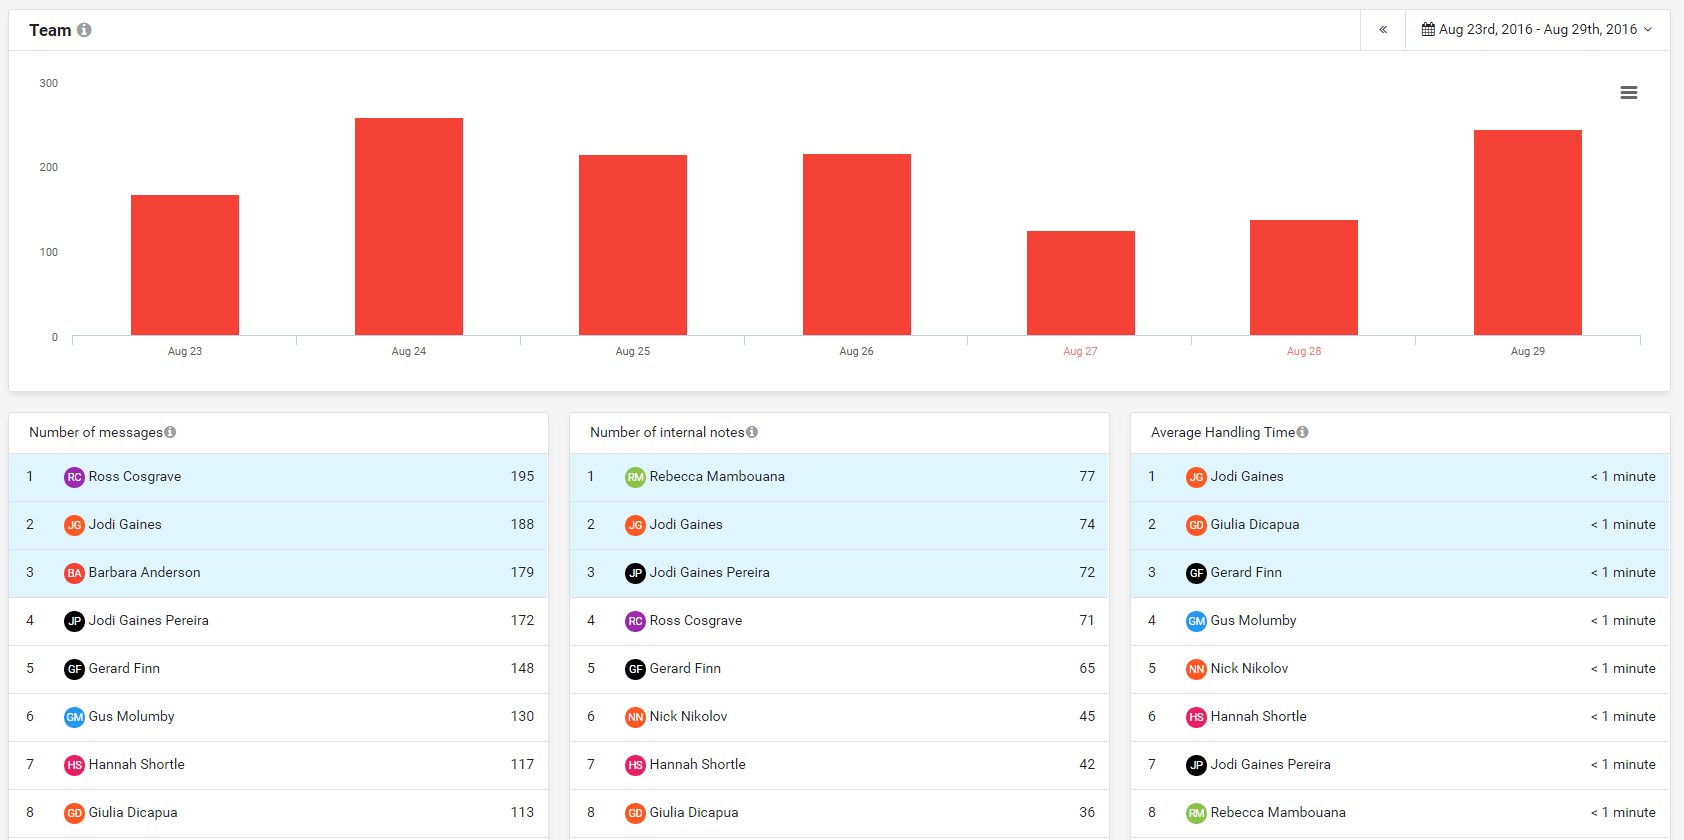Select Gus Molumby name in messages list
The height and width of the screenshot is (840, 1684).
(132, 716)
